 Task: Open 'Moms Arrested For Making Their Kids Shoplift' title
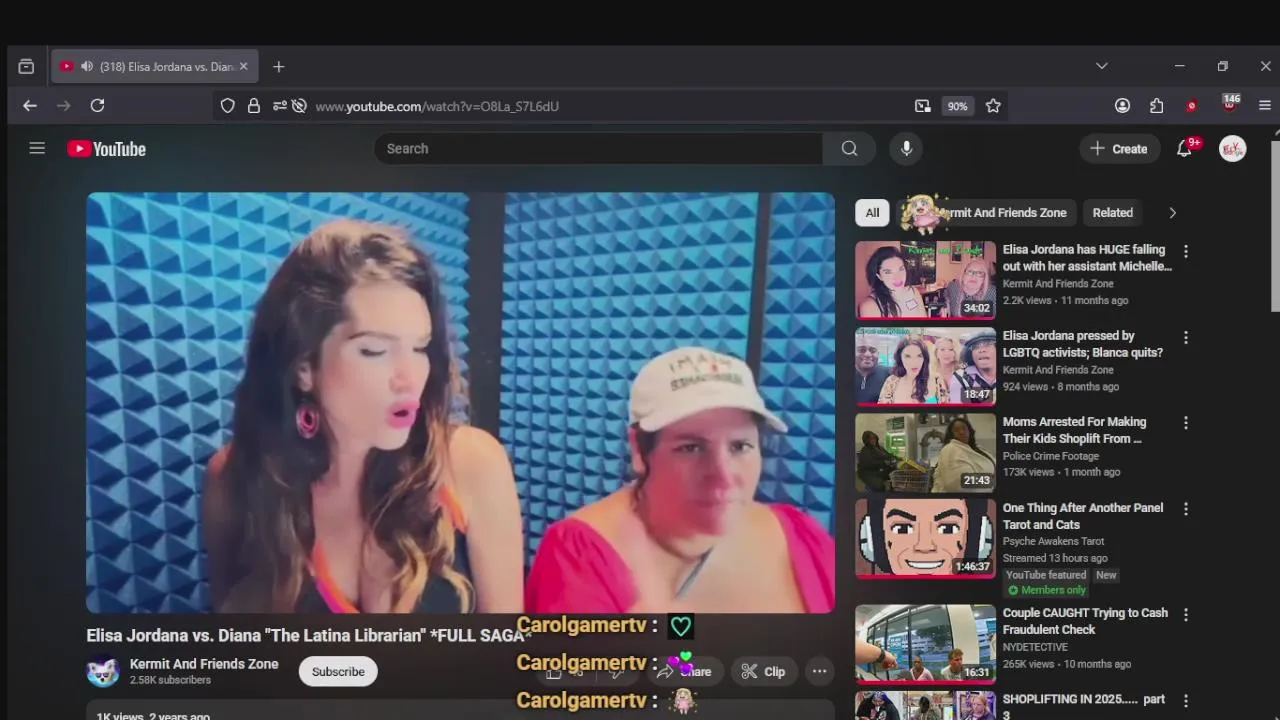coord(1075,430)
